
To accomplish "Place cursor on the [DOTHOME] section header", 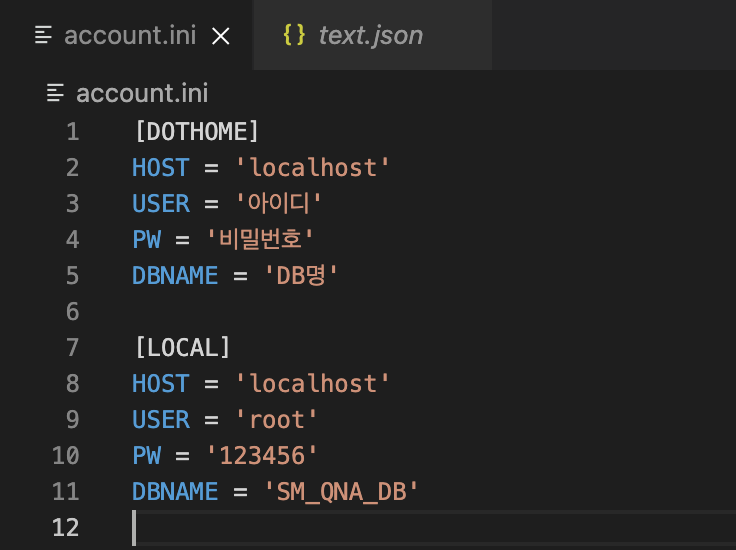I will tap(197, 131).
